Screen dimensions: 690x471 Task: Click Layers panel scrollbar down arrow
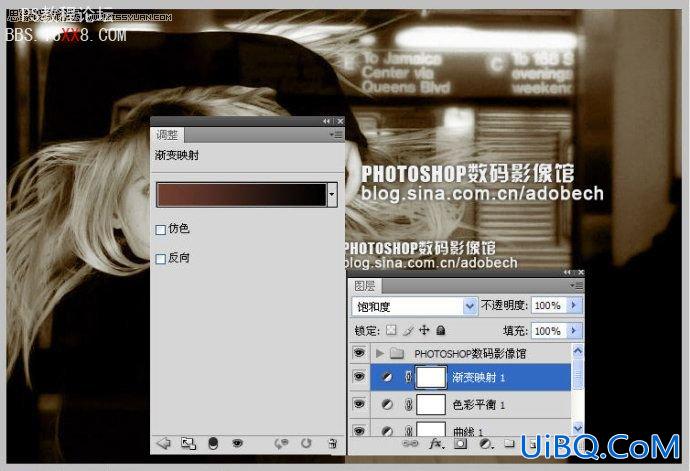(x=578, y=427)
